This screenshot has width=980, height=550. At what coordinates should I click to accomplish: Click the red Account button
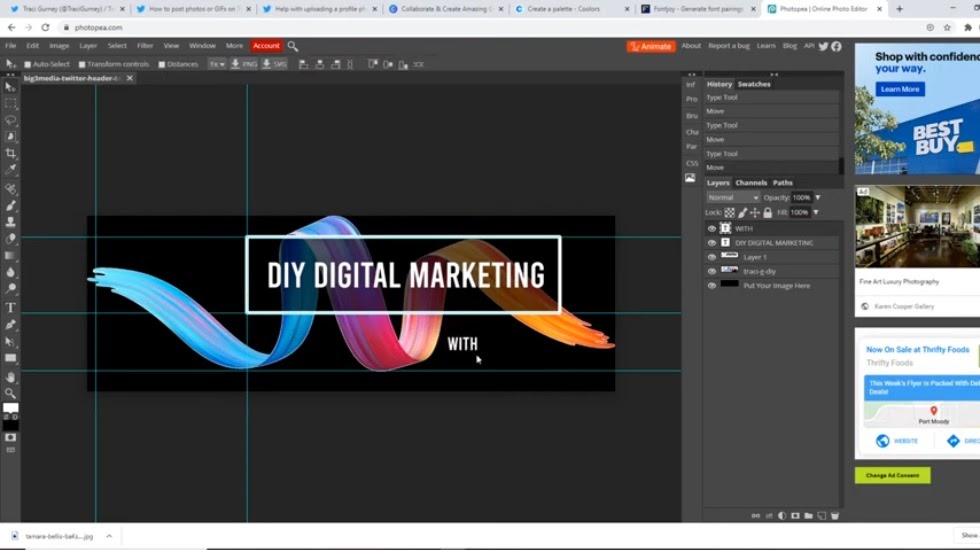click(x=266, y=46)
